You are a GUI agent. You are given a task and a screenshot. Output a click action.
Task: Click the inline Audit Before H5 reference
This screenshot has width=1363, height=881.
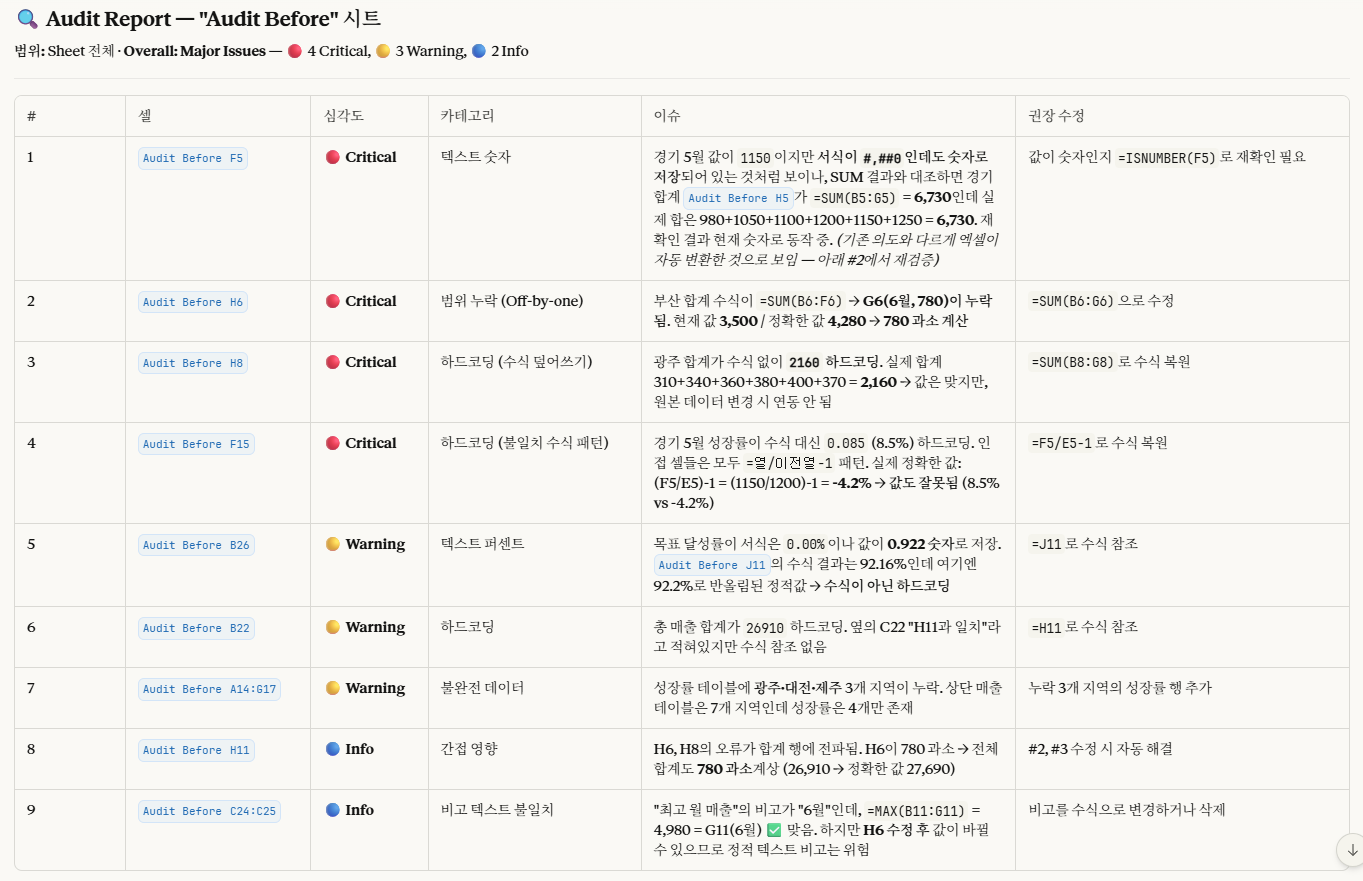pos(738,198)
